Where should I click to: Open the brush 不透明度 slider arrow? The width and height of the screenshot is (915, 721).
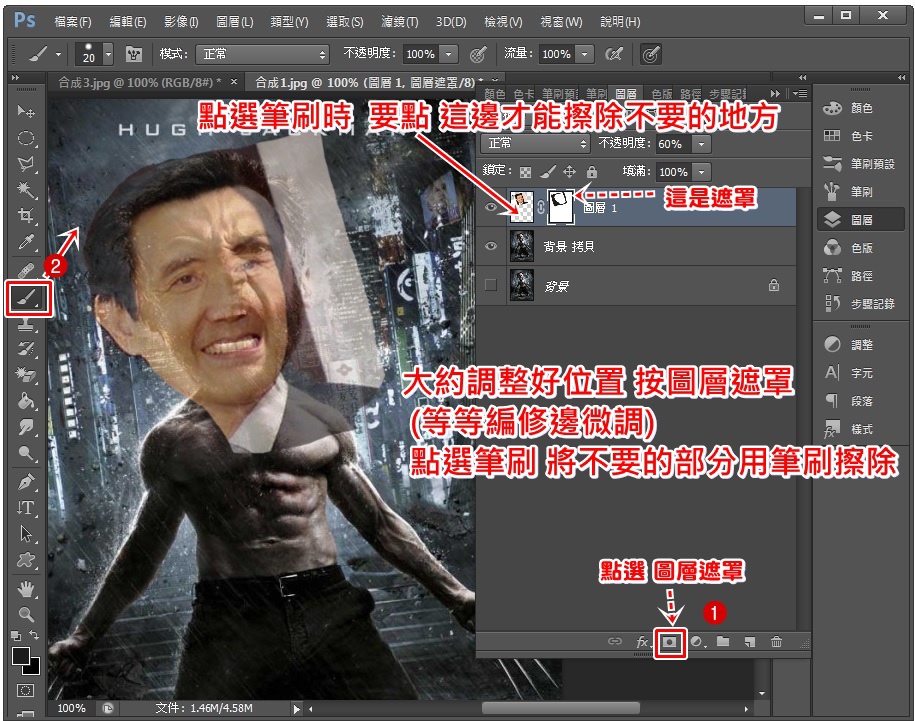coord(448,54)
